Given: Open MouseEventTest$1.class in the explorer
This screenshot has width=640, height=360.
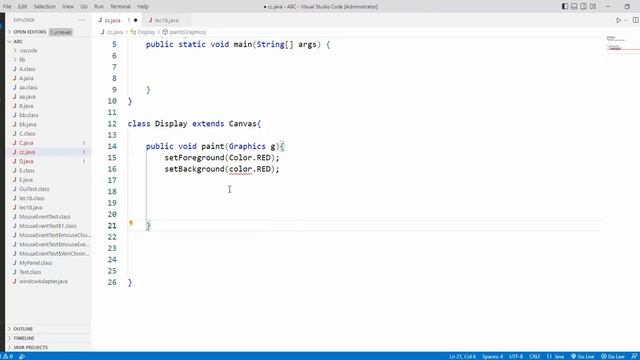Looking at the screenshot, I should coord(48,226).
